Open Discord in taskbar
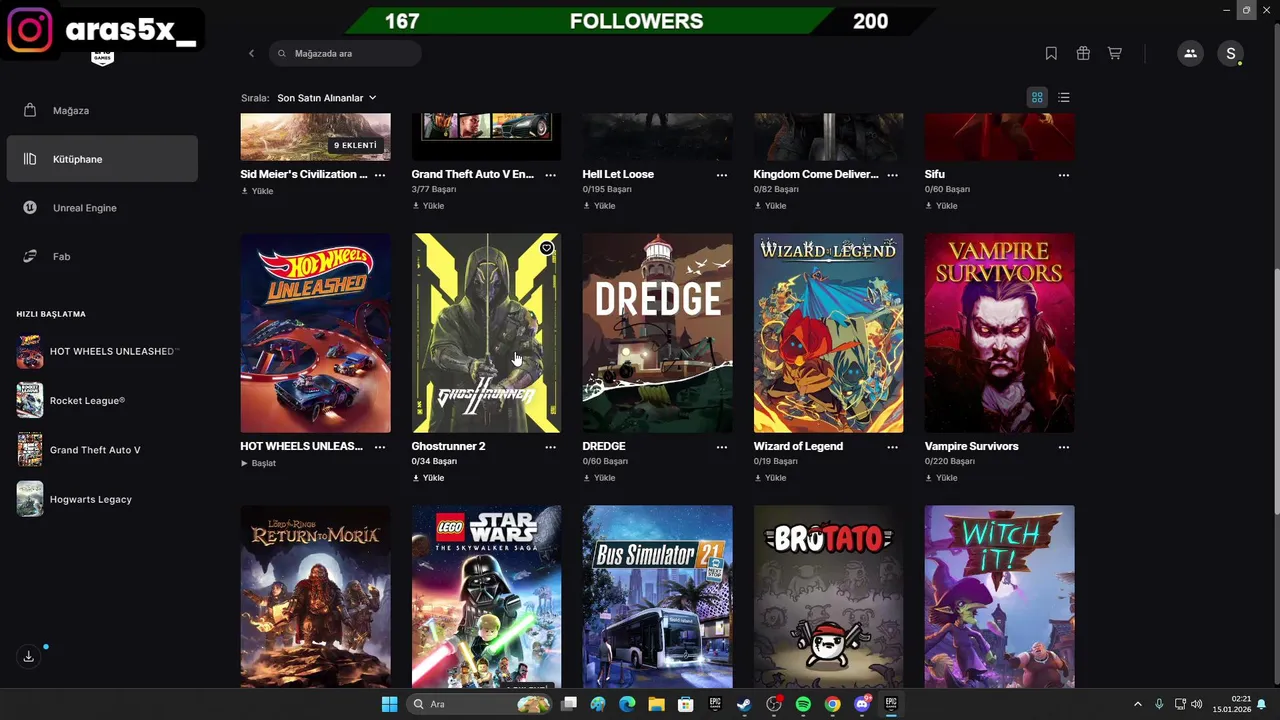1280x720 pixels. pyautogui.click(x=862, y=704)
